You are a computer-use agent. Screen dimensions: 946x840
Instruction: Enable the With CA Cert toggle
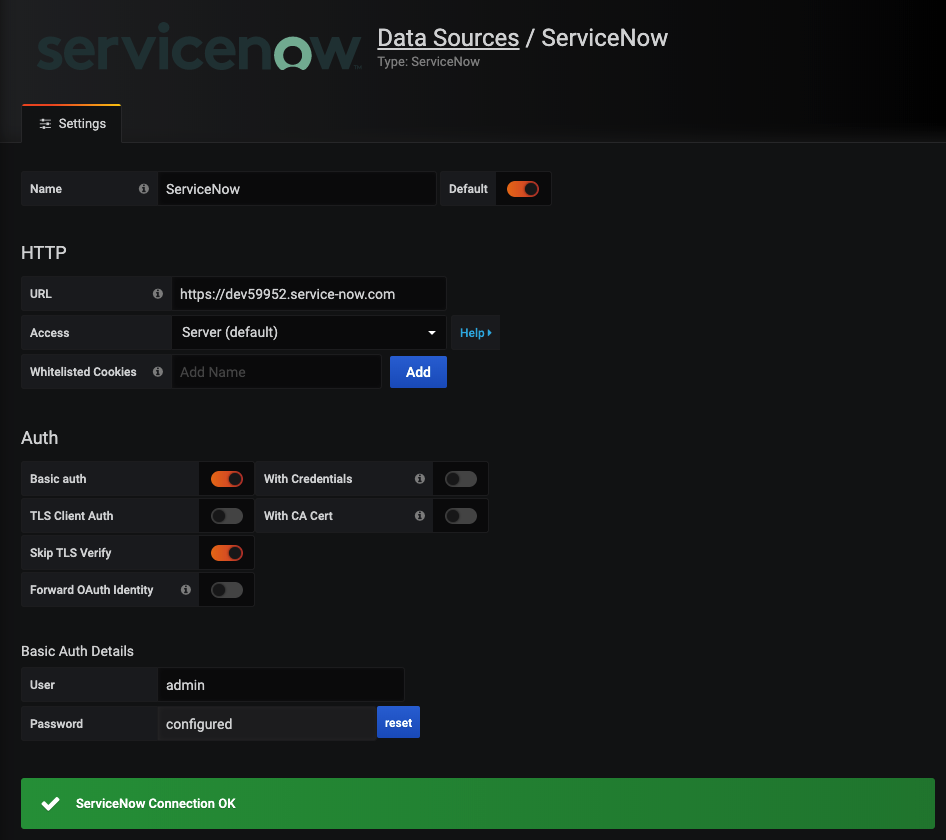(x=461, y=516)
